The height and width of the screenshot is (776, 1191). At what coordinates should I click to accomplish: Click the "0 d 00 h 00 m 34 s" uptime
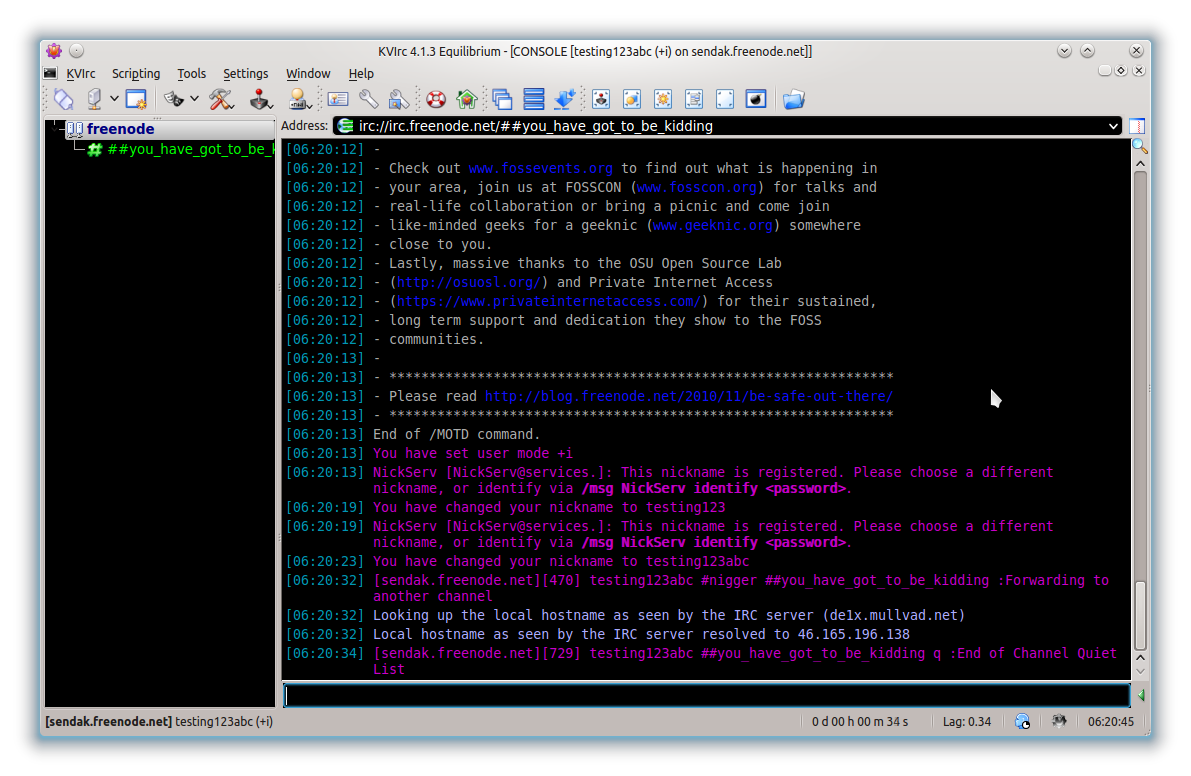860,721
